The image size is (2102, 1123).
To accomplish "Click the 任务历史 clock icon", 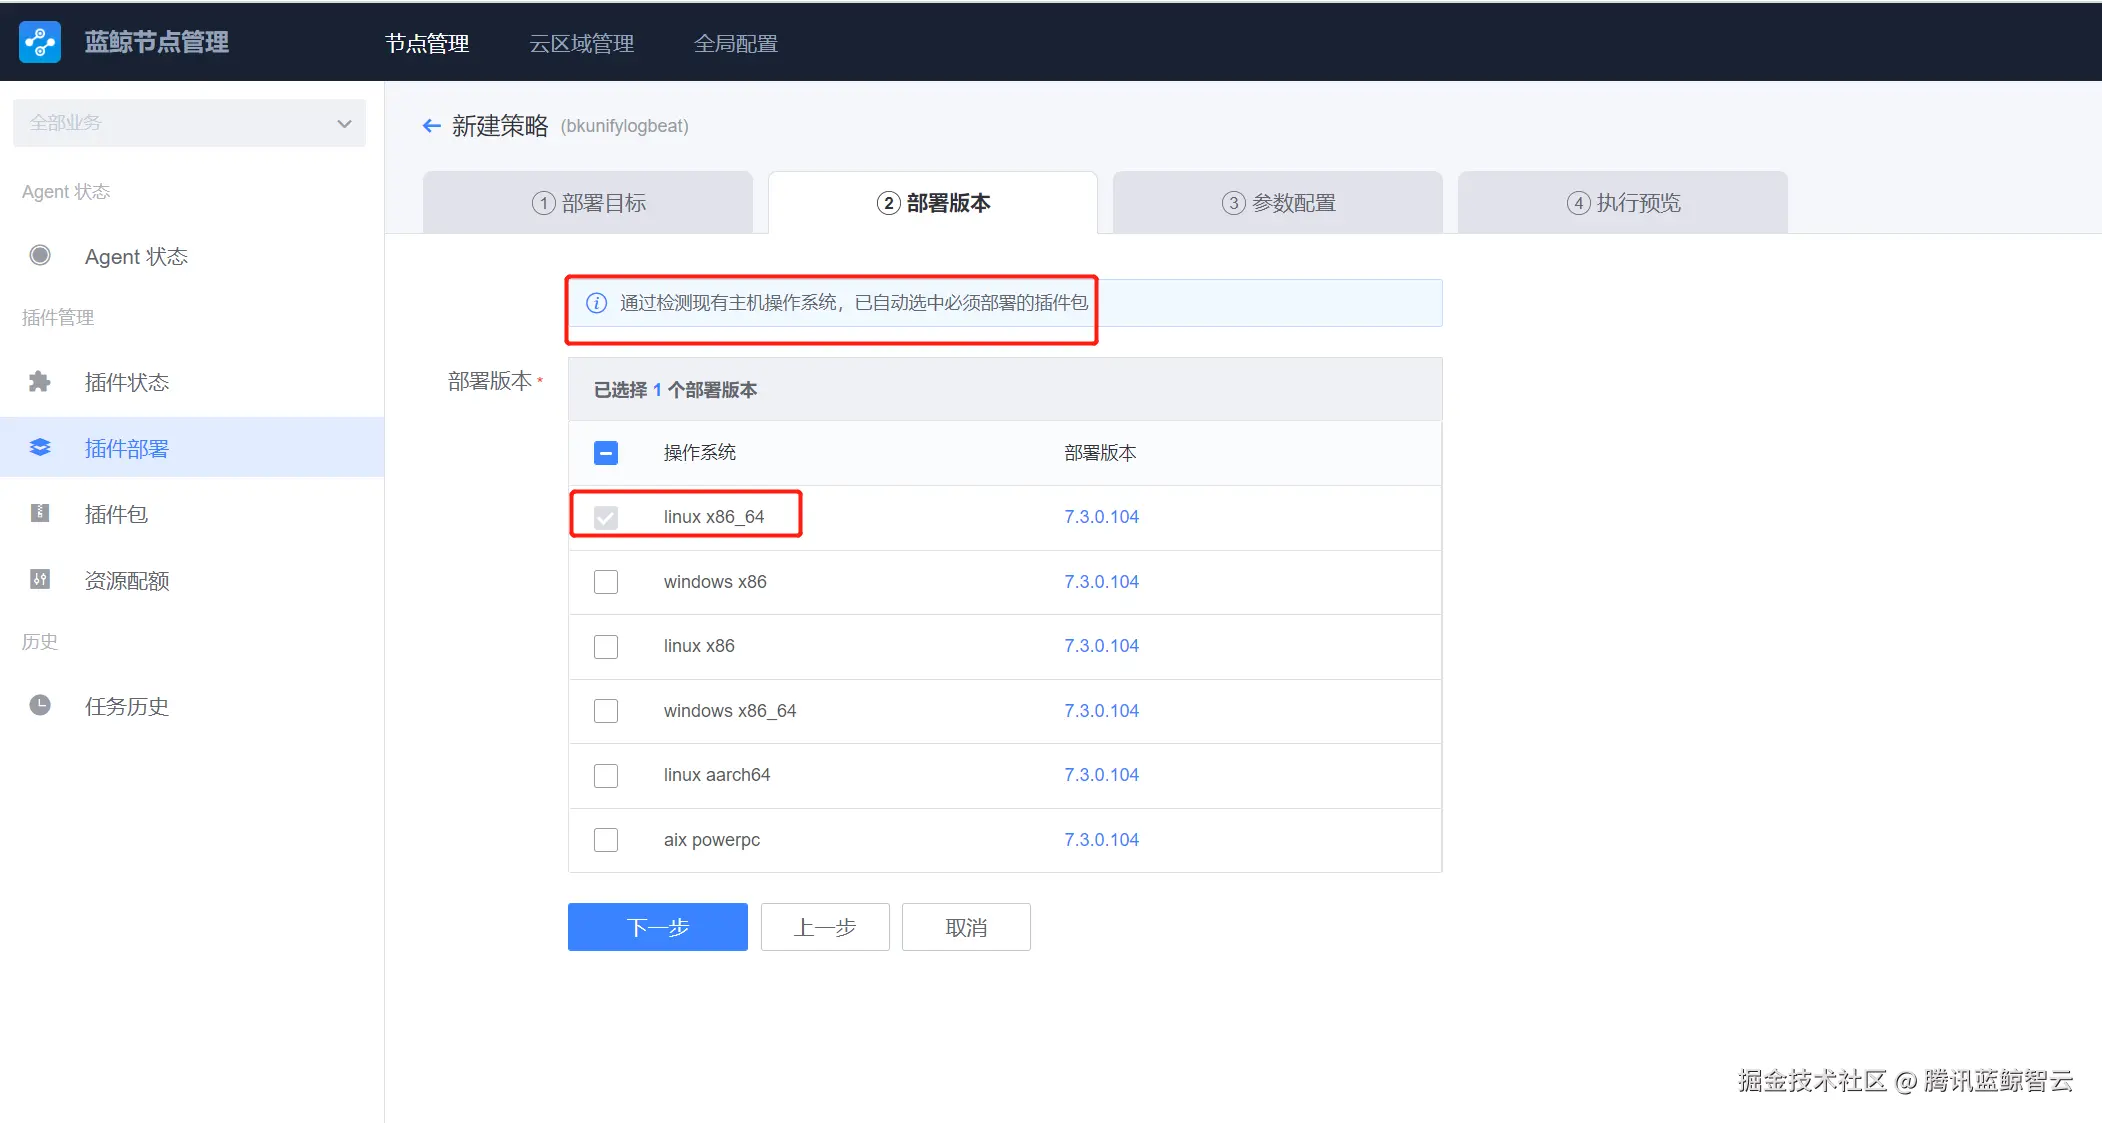I will [40, 705].
